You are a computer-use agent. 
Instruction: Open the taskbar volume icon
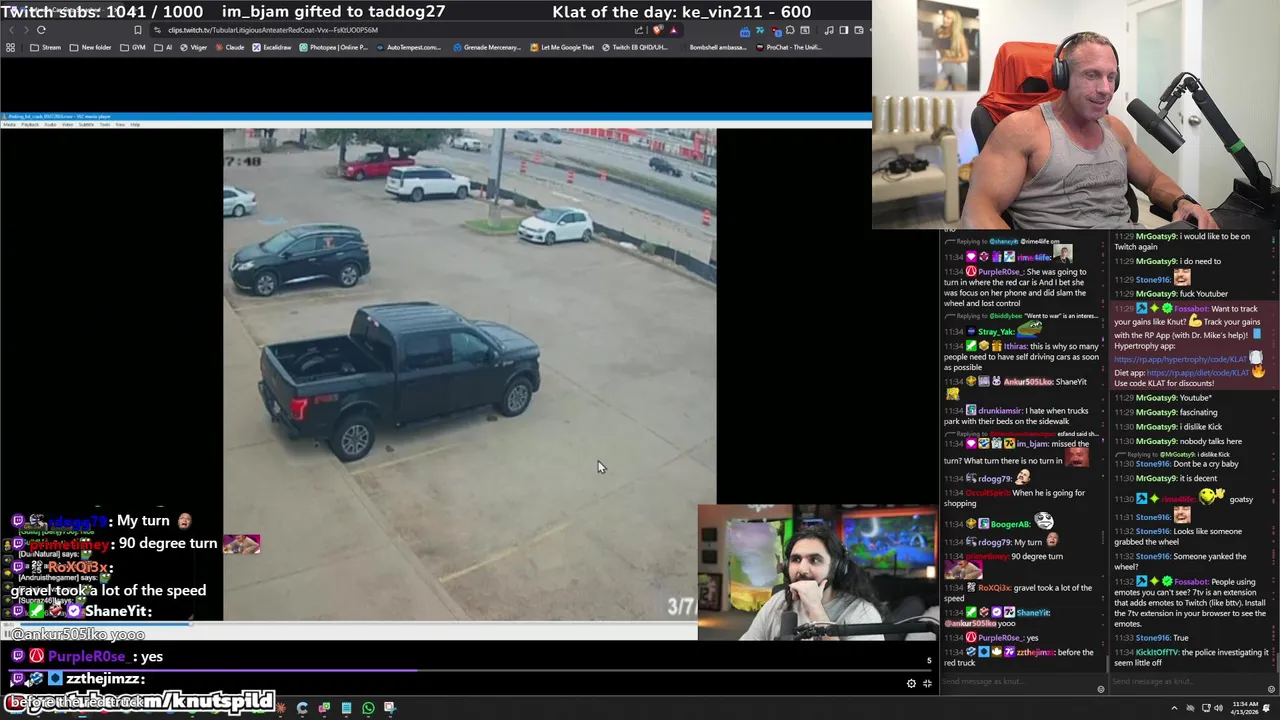[1219, 708]
